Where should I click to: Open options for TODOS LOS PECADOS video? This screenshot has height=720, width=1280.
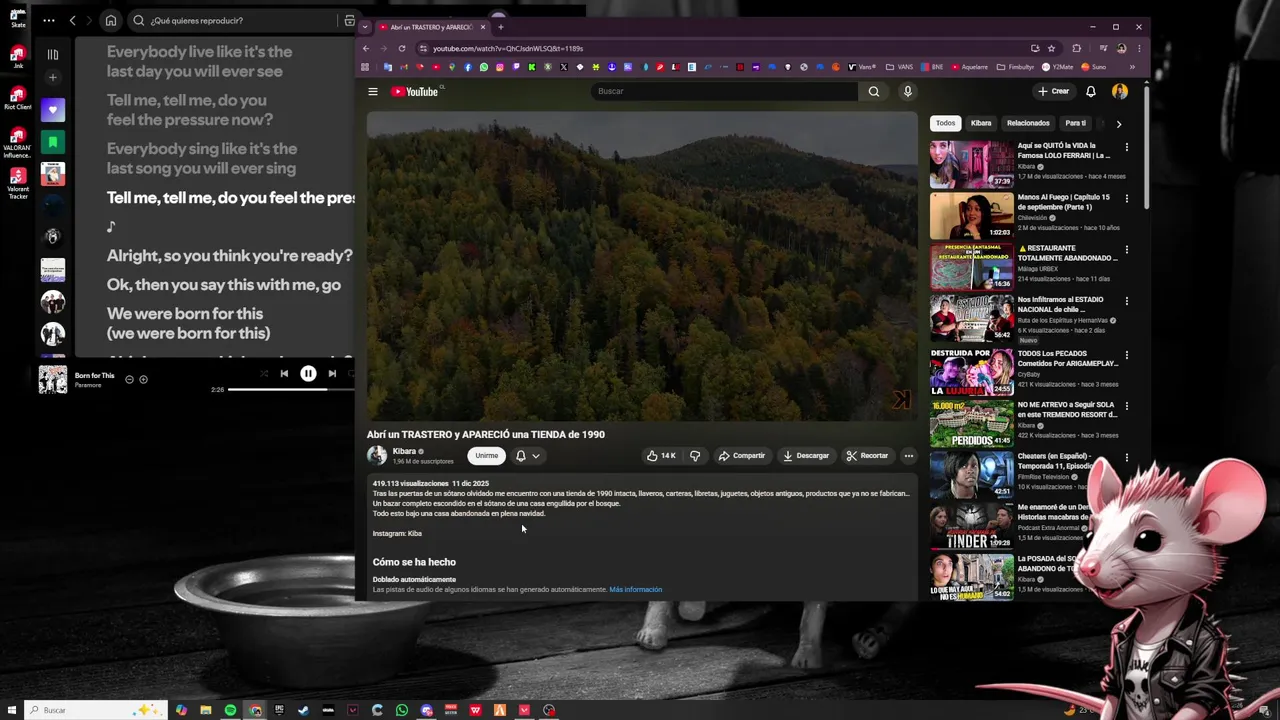pyautogui.click(x=1127, y=355)
